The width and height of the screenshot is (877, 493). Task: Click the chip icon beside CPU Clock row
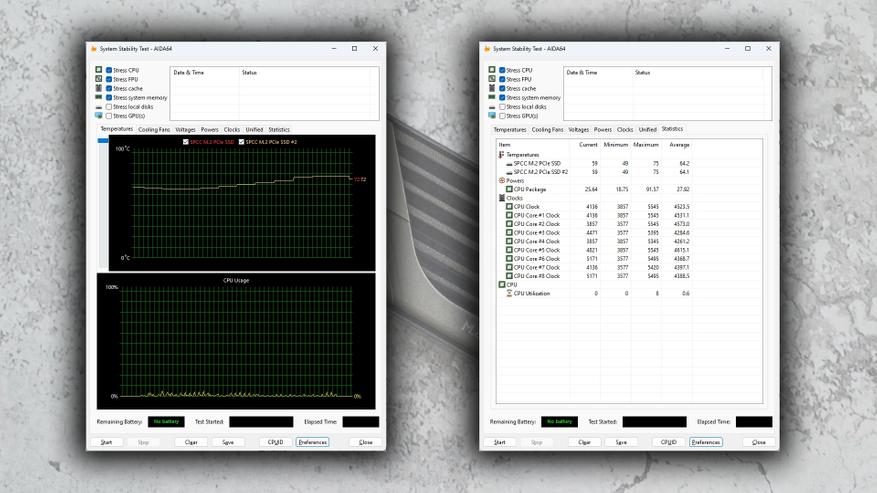click(509, 206)
